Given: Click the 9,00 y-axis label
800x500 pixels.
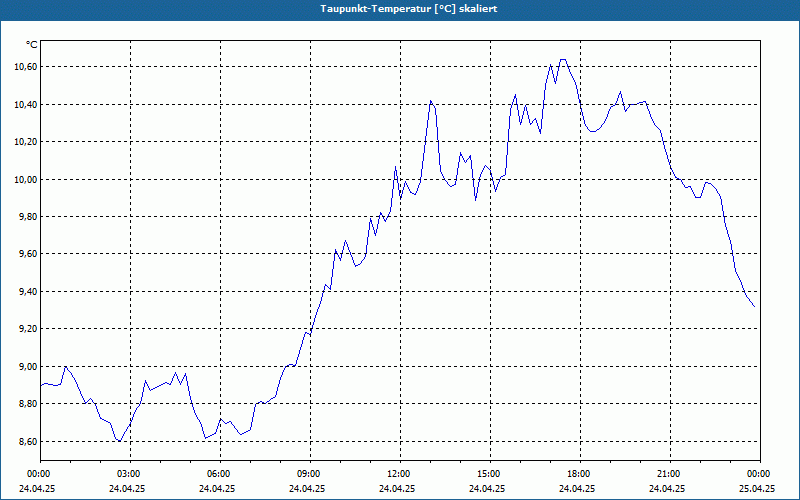Looking at the screenshot, I should [x=28, y=367].
